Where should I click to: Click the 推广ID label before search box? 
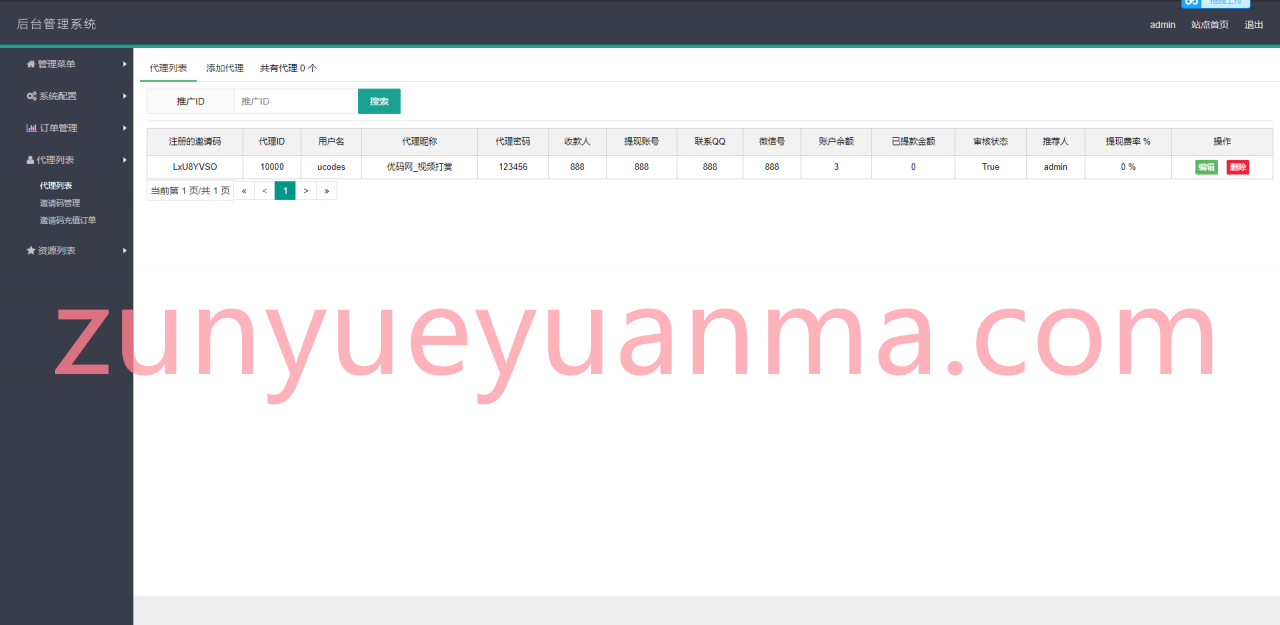click(x=191, y=101)
